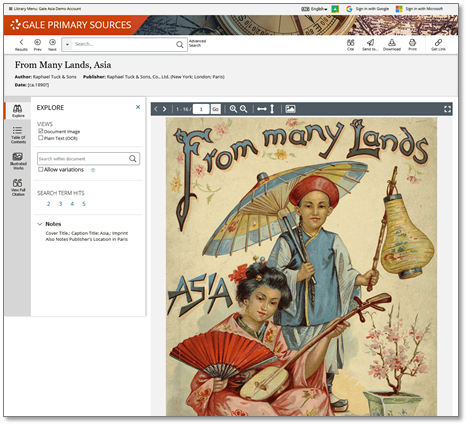
Task: Click the page number input box
Action: [201, 109]
